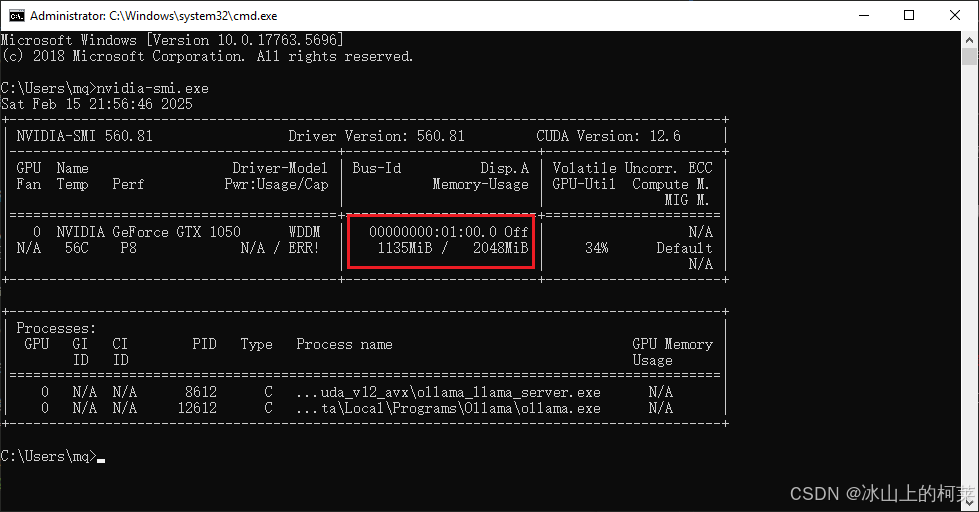Viewport: 979px width, 512px height.
Task: Click PID value '12612'
Action: click(197, 408)
